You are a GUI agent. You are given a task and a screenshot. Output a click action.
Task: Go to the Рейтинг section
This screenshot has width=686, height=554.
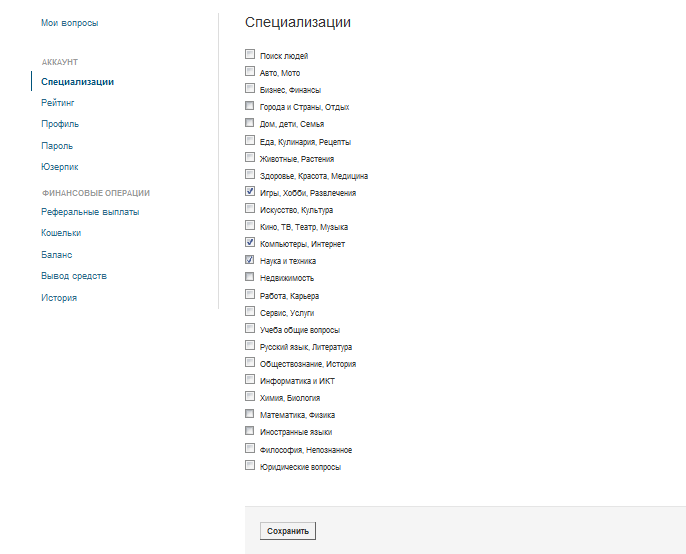(58, 103)
